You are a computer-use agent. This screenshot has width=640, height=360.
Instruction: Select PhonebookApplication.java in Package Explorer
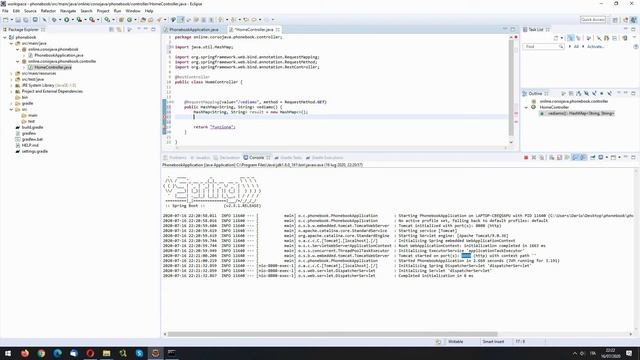coord(59,55)
